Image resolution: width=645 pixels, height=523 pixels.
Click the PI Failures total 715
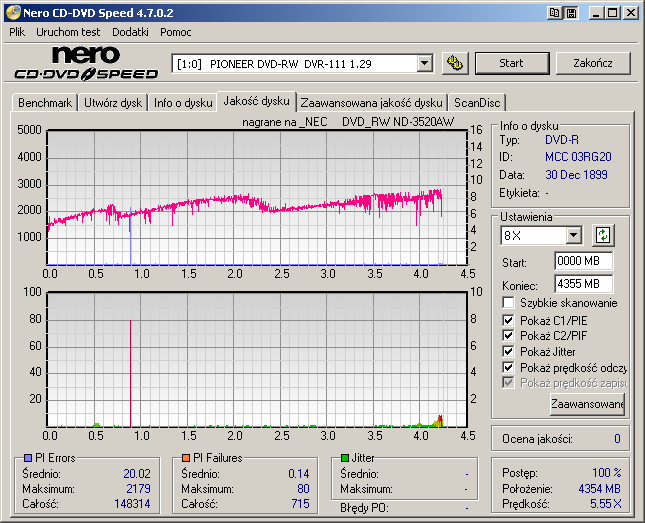click(x=300, y=504)
